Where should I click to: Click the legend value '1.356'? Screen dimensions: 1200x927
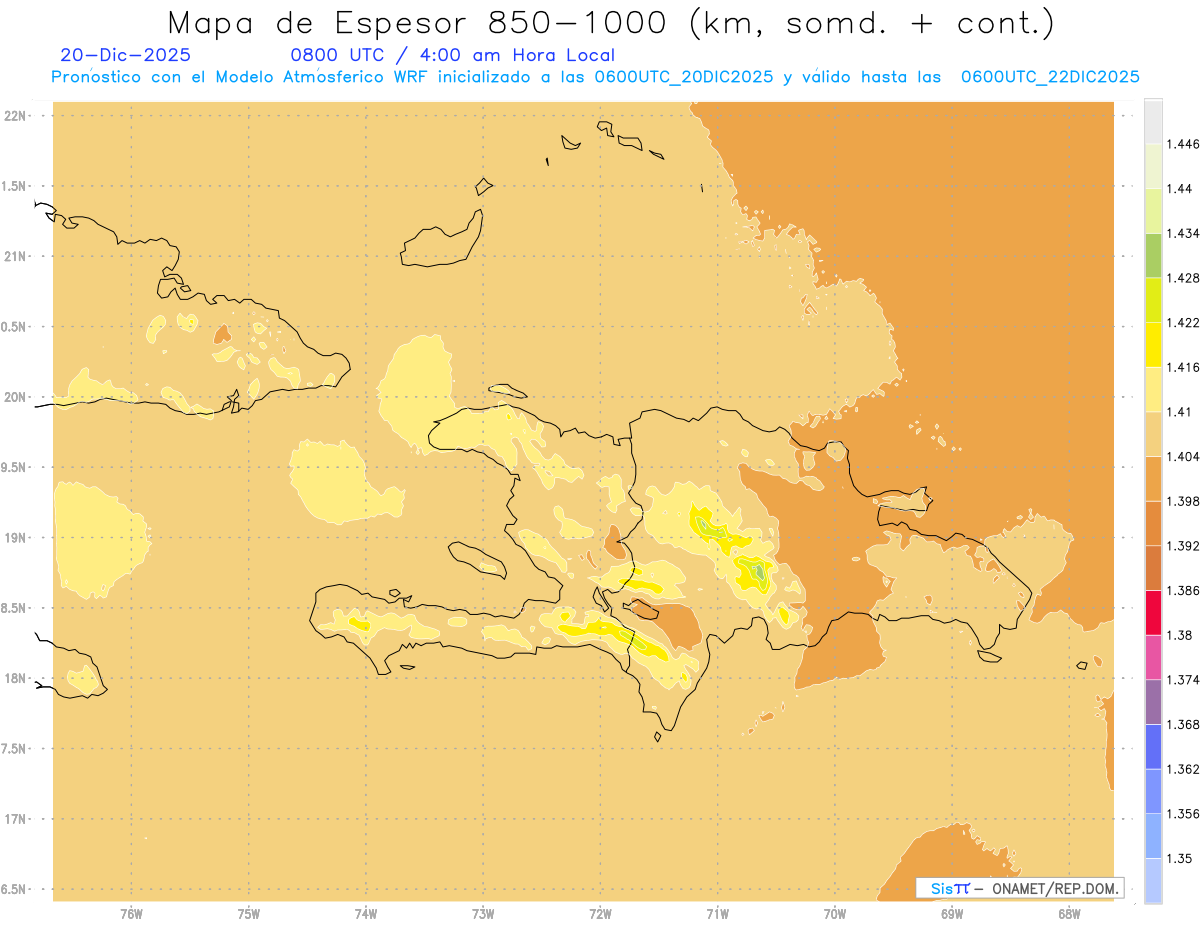pyautogui.click(x=1183, y=814)
